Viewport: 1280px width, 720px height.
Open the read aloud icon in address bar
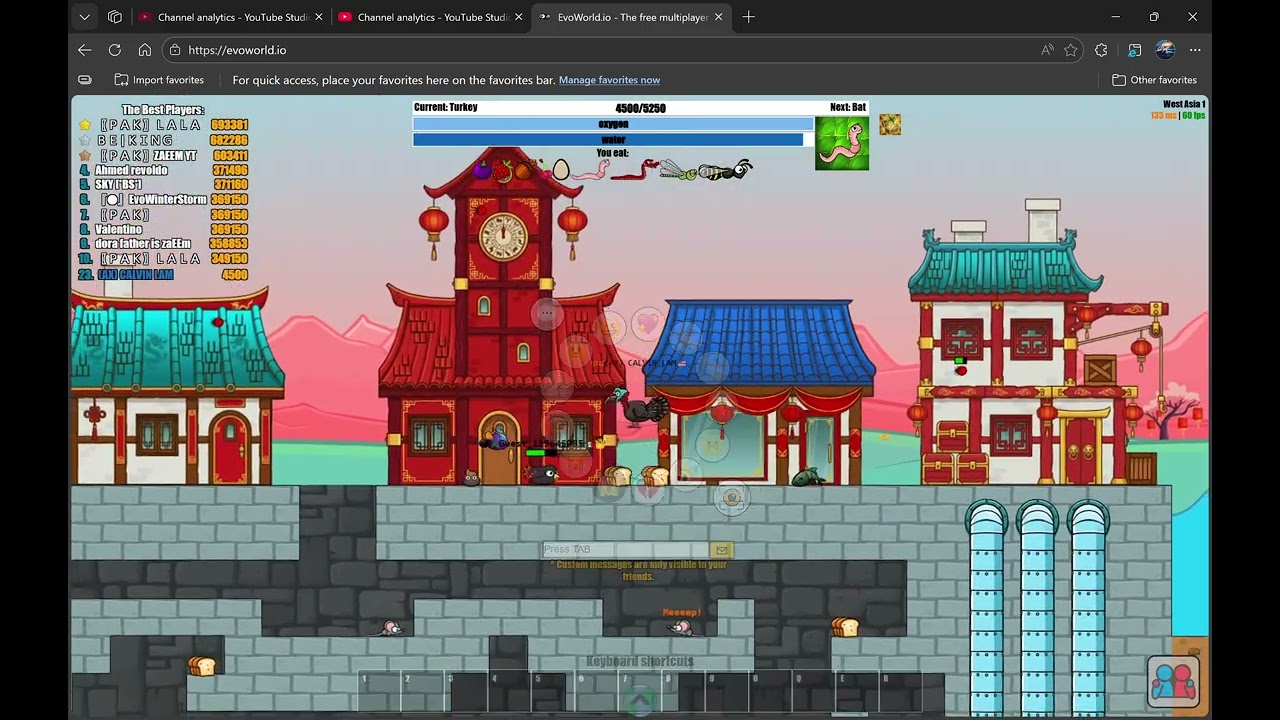pos(1047,50)
